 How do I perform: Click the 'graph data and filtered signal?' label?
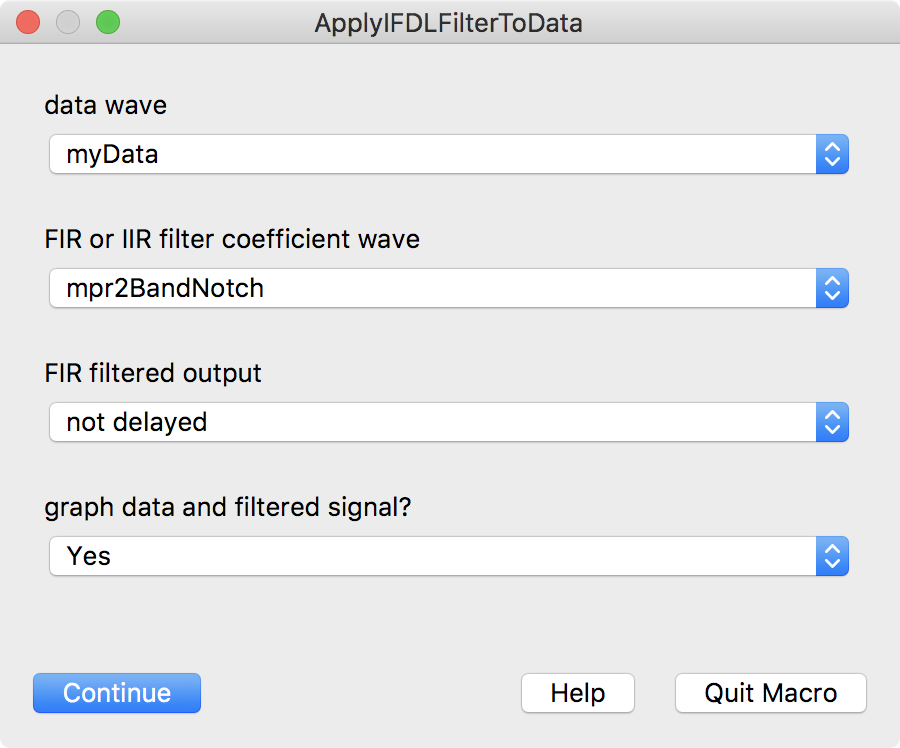[228, 507]
